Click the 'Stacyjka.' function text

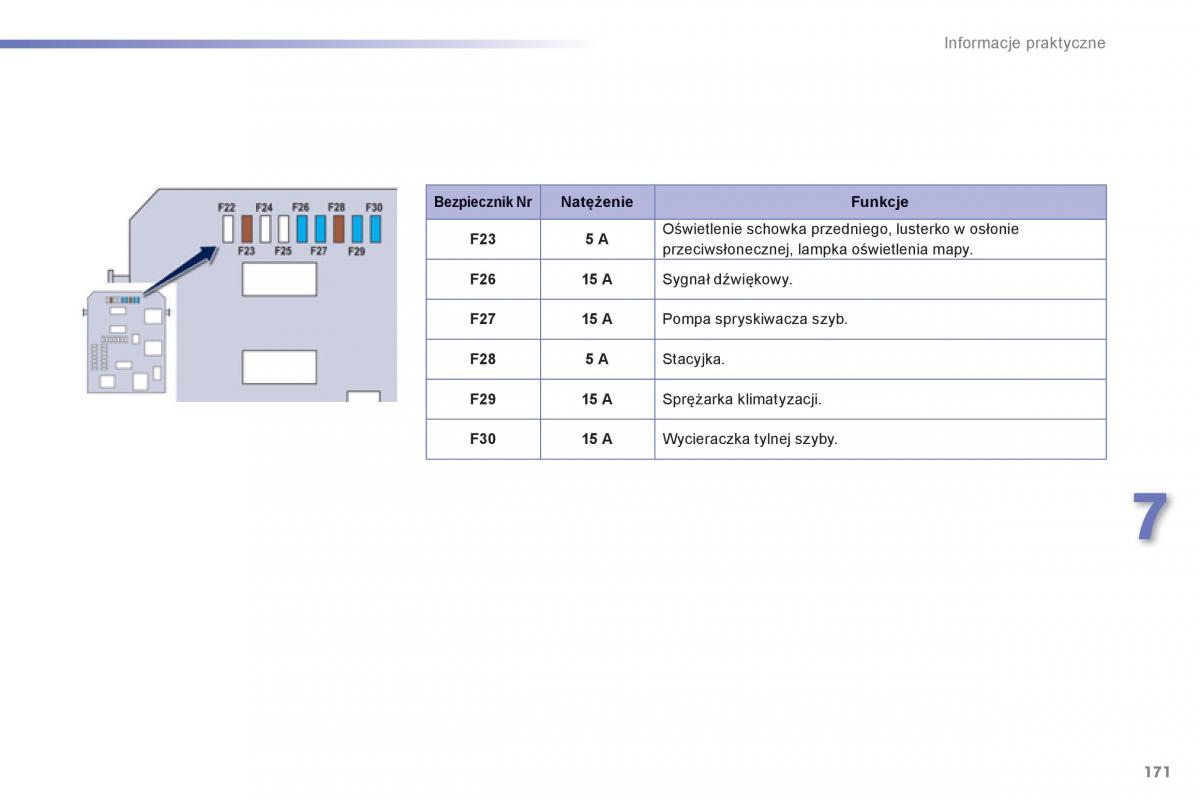(x=693, y=360)
